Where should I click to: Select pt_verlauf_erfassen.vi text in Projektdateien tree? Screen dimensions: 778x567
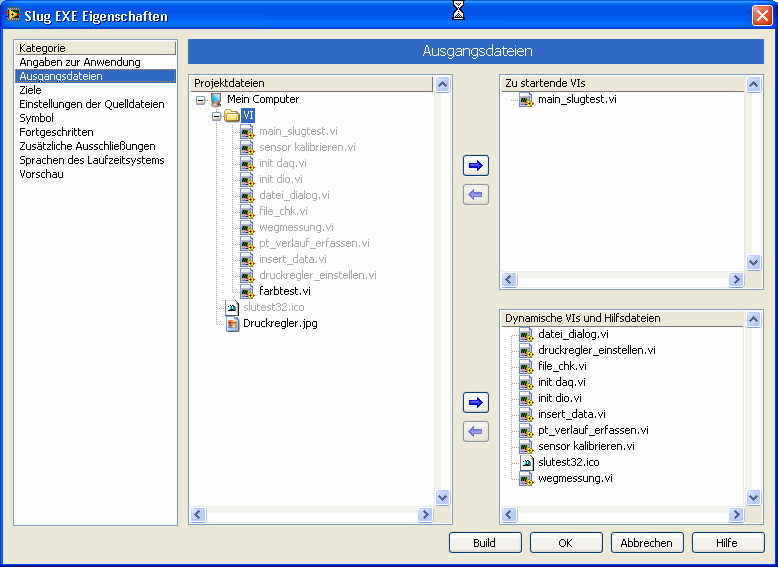coord(314,244)
